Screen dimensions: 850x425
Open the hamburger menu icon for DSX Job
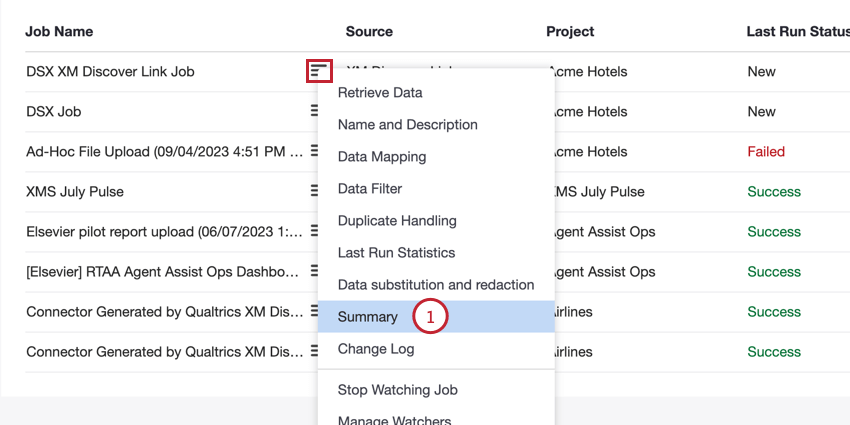click(314, 111)
